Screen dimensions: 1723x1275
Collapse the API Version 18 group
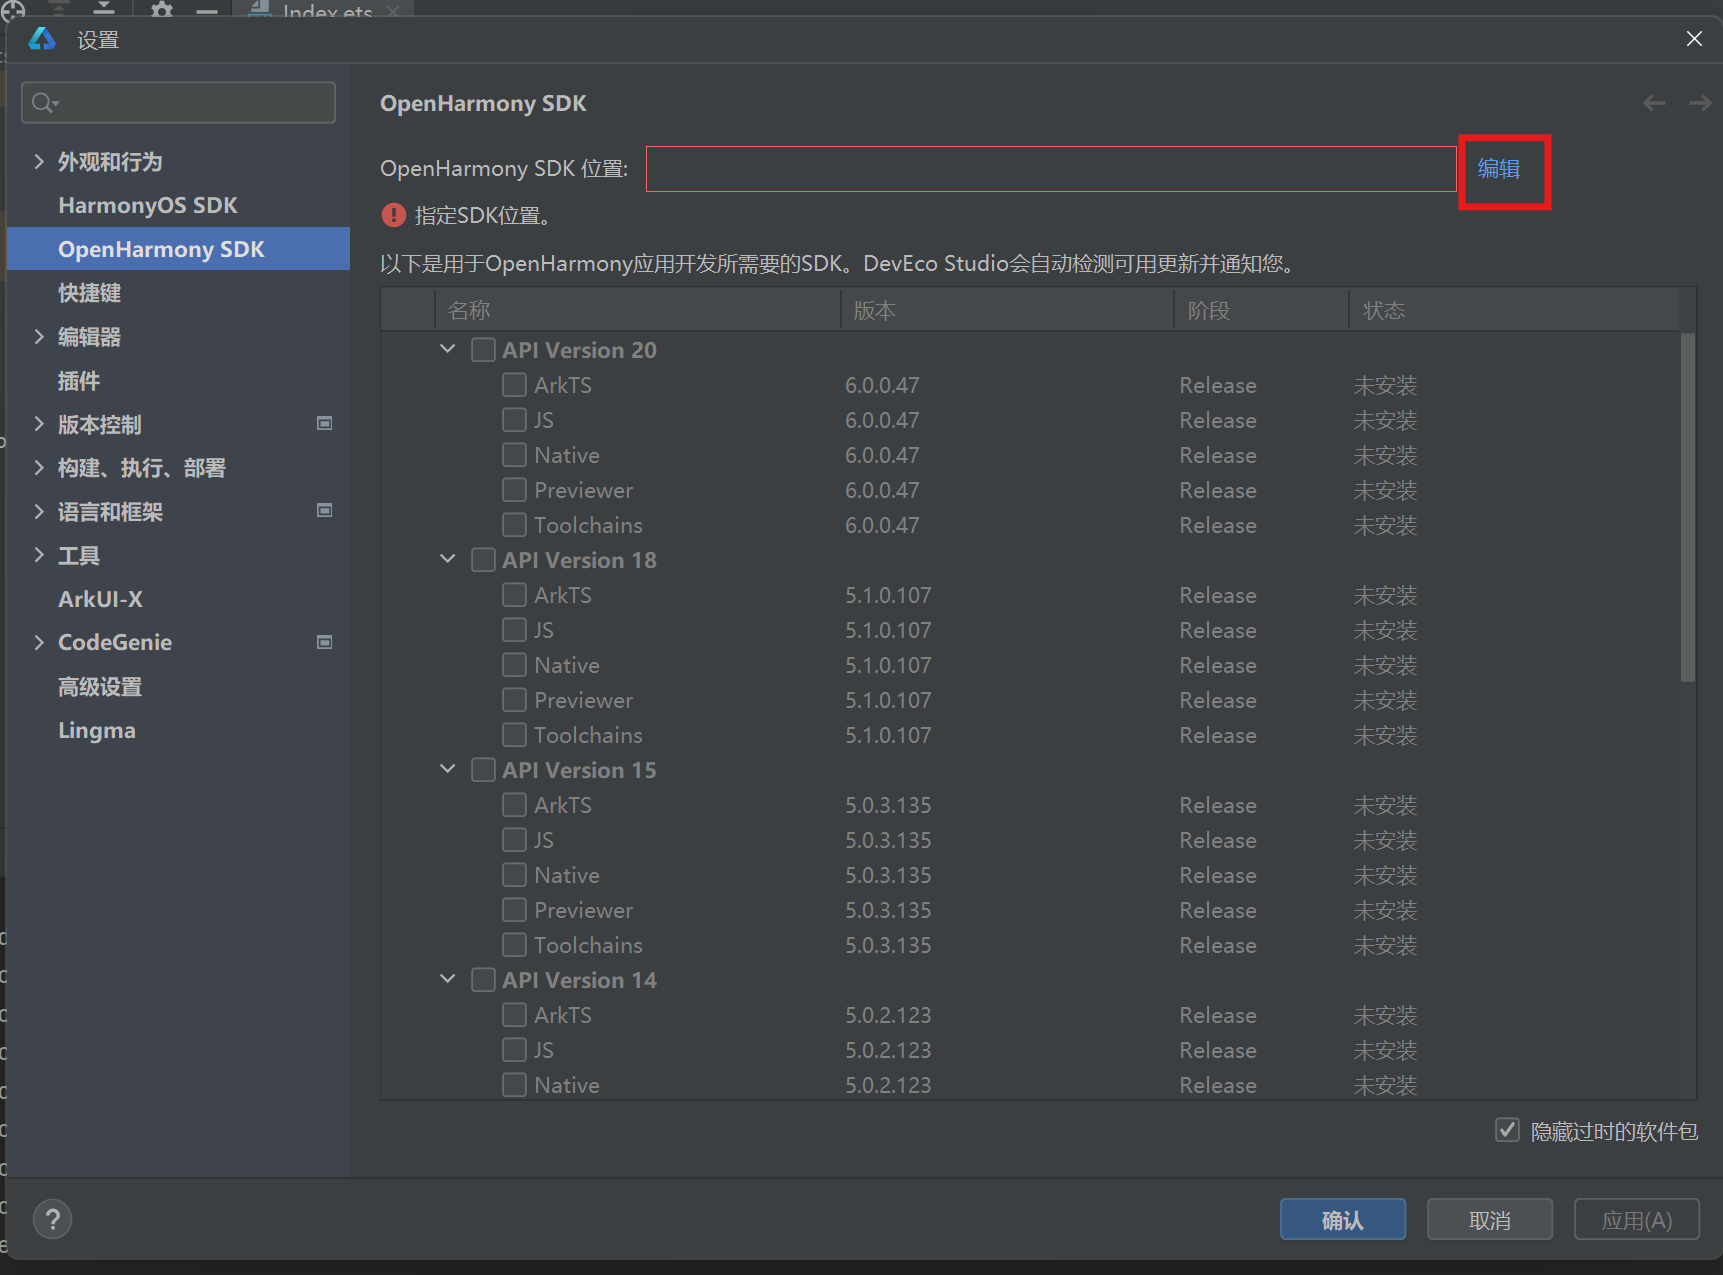point(448,559)
